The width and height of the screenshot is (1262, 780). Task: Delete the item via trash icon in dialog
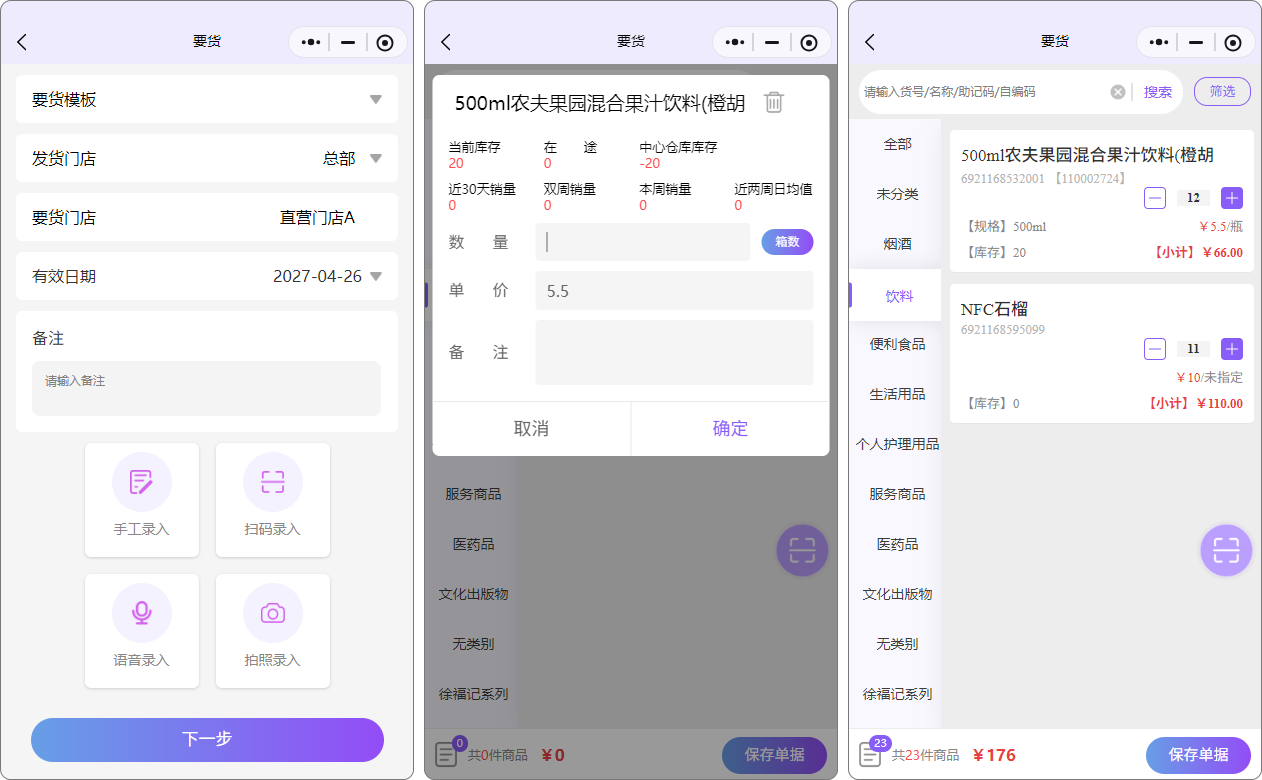click(x=774, y=102)
